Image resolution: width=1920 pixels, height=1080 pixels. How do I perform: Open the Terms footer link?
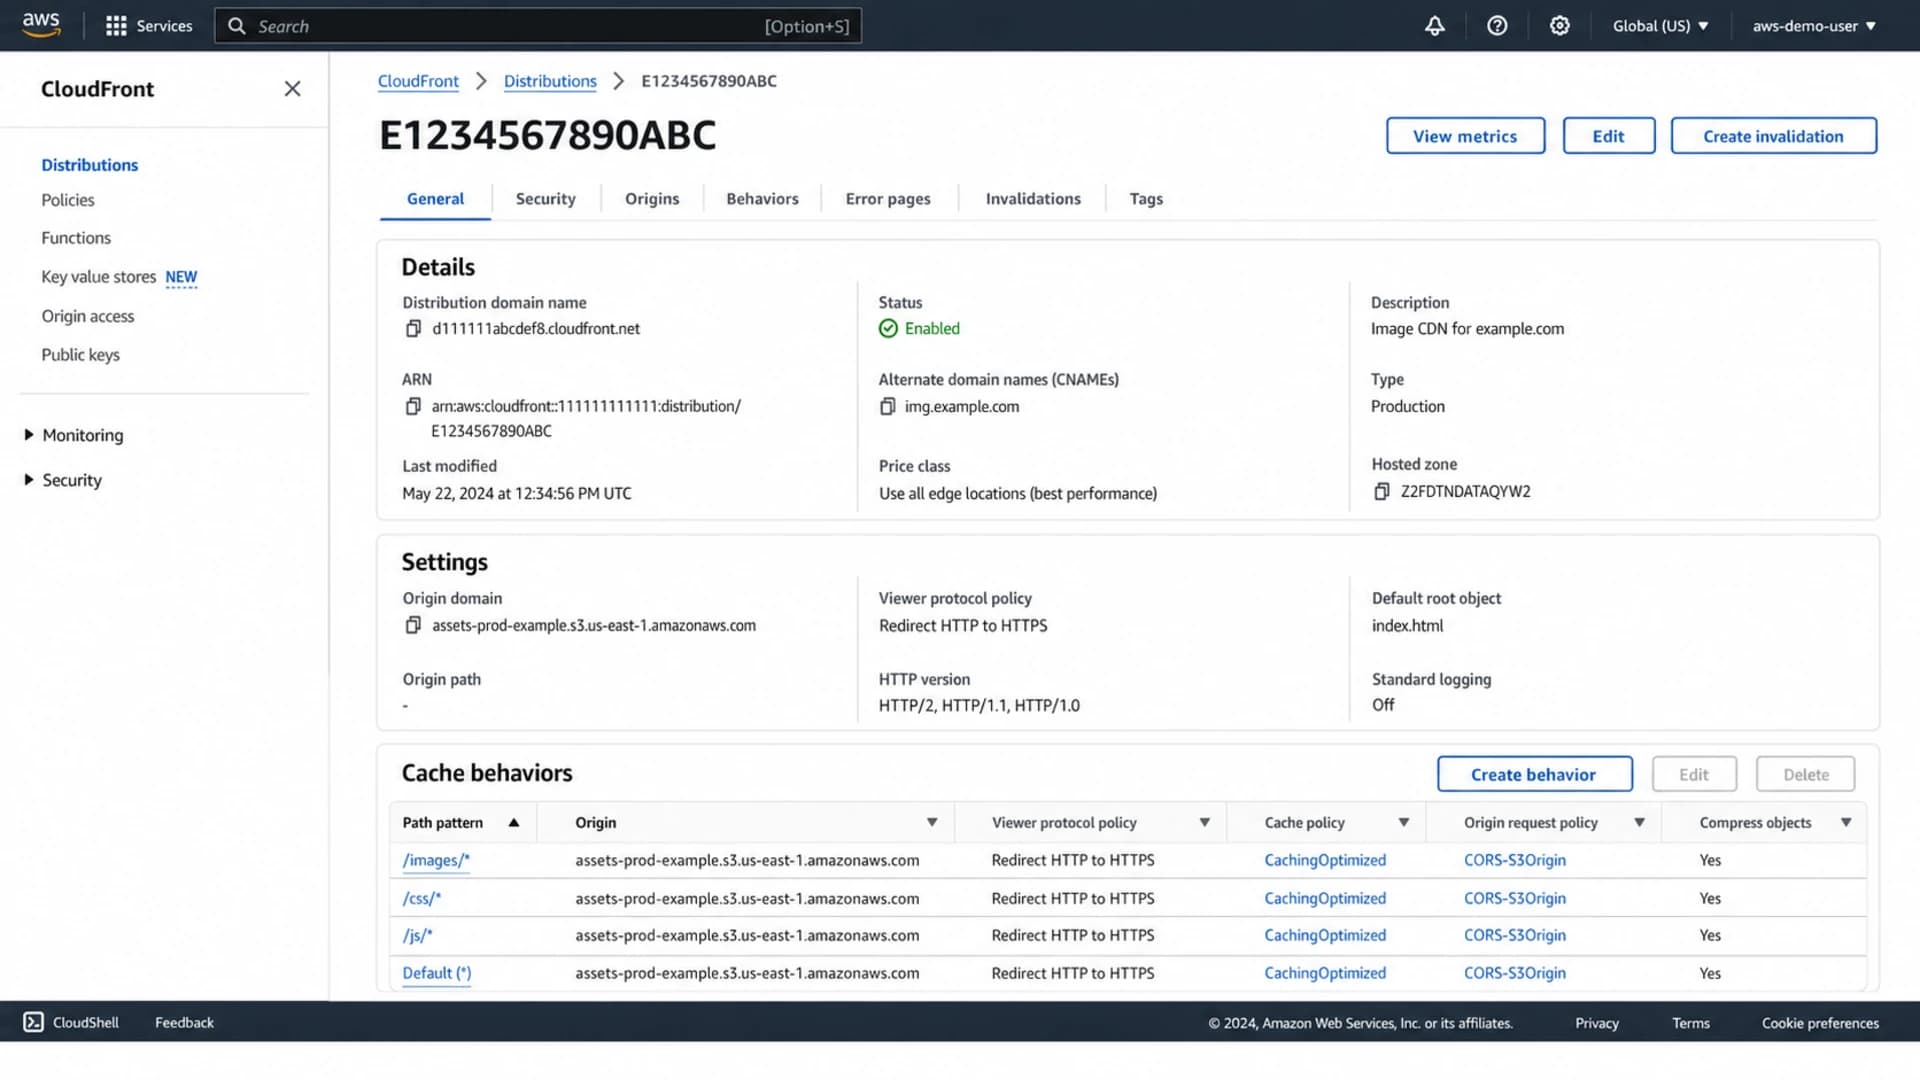(1691, 1023)
